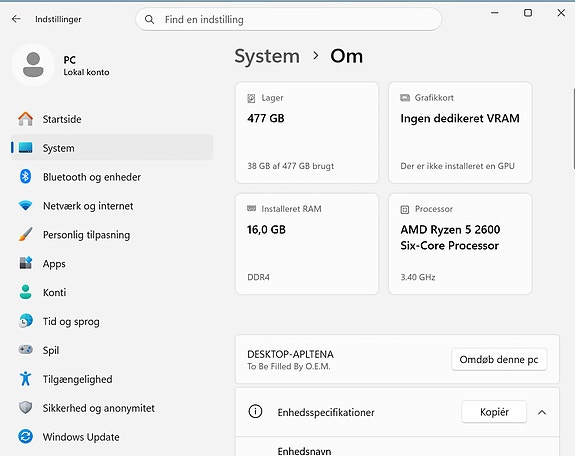Click the Sikkerhed og anonymitet shield icon
This screenshot has height=456, width=575.
coord(25,408)
